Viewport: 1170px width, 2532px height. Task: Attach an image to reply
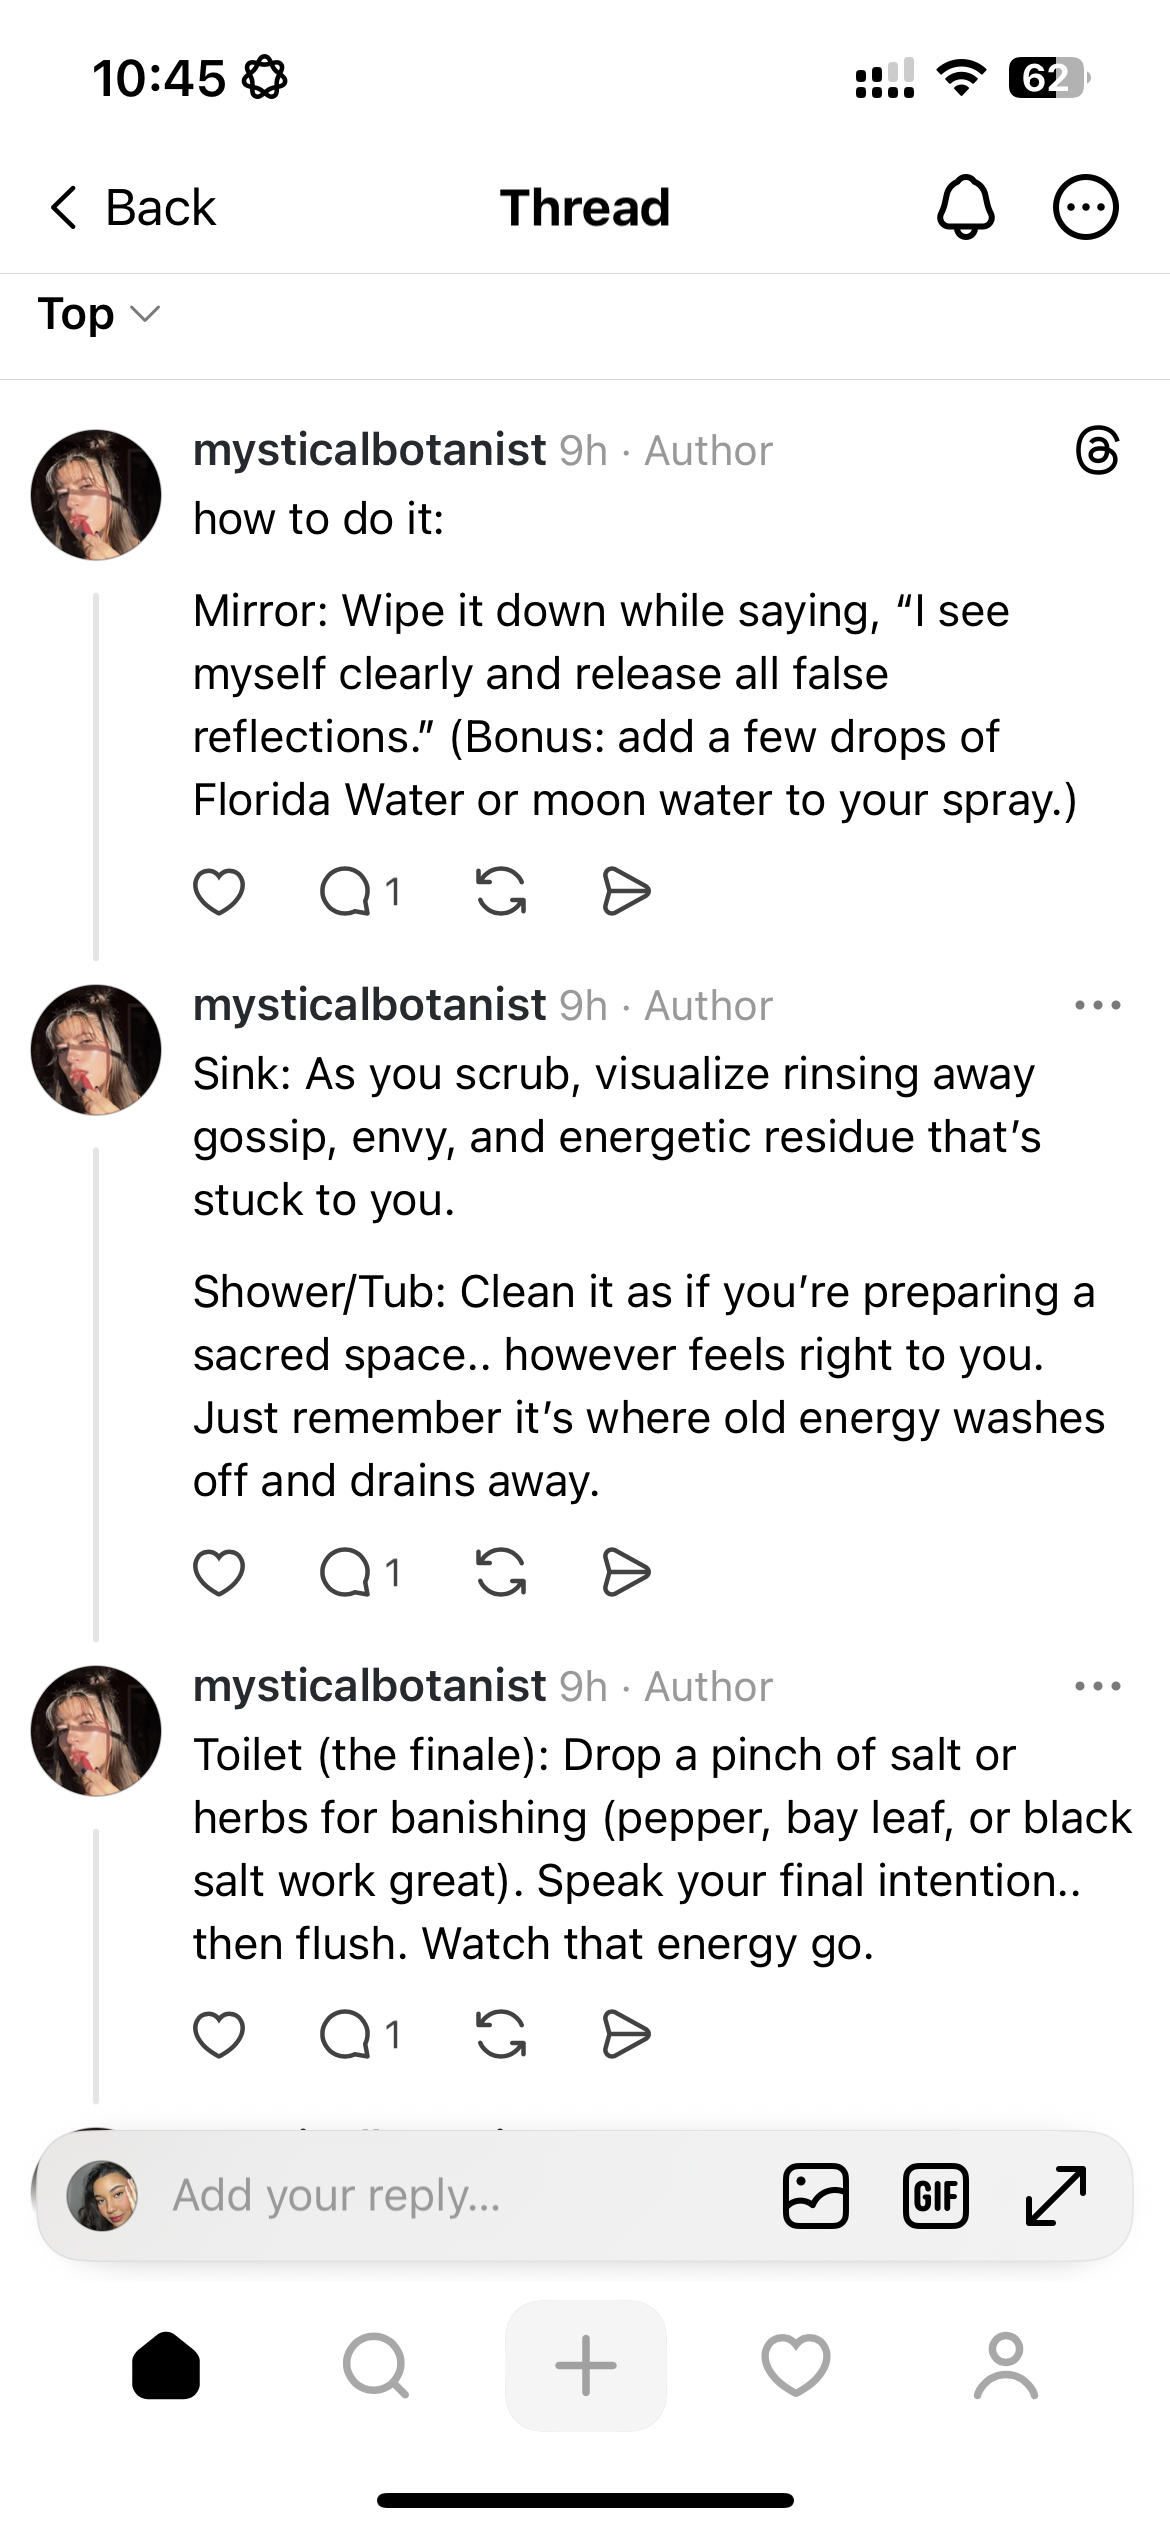point(816,2196)
